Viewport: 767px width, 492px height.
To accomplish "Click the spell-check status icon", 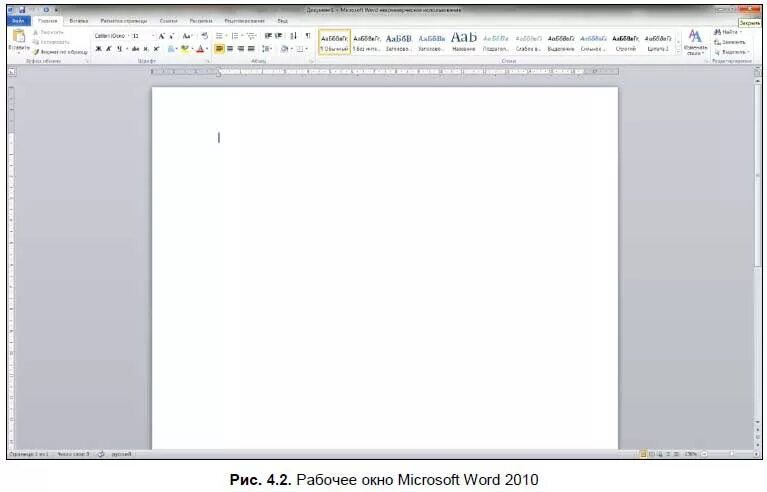I will point(101,454).
